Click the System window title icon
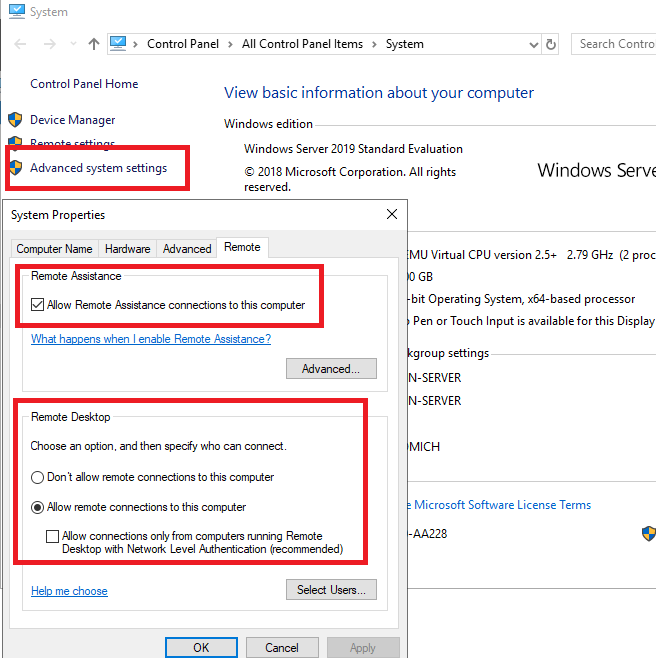Viewport: 656px width, 658px height. tap(17, 11)
